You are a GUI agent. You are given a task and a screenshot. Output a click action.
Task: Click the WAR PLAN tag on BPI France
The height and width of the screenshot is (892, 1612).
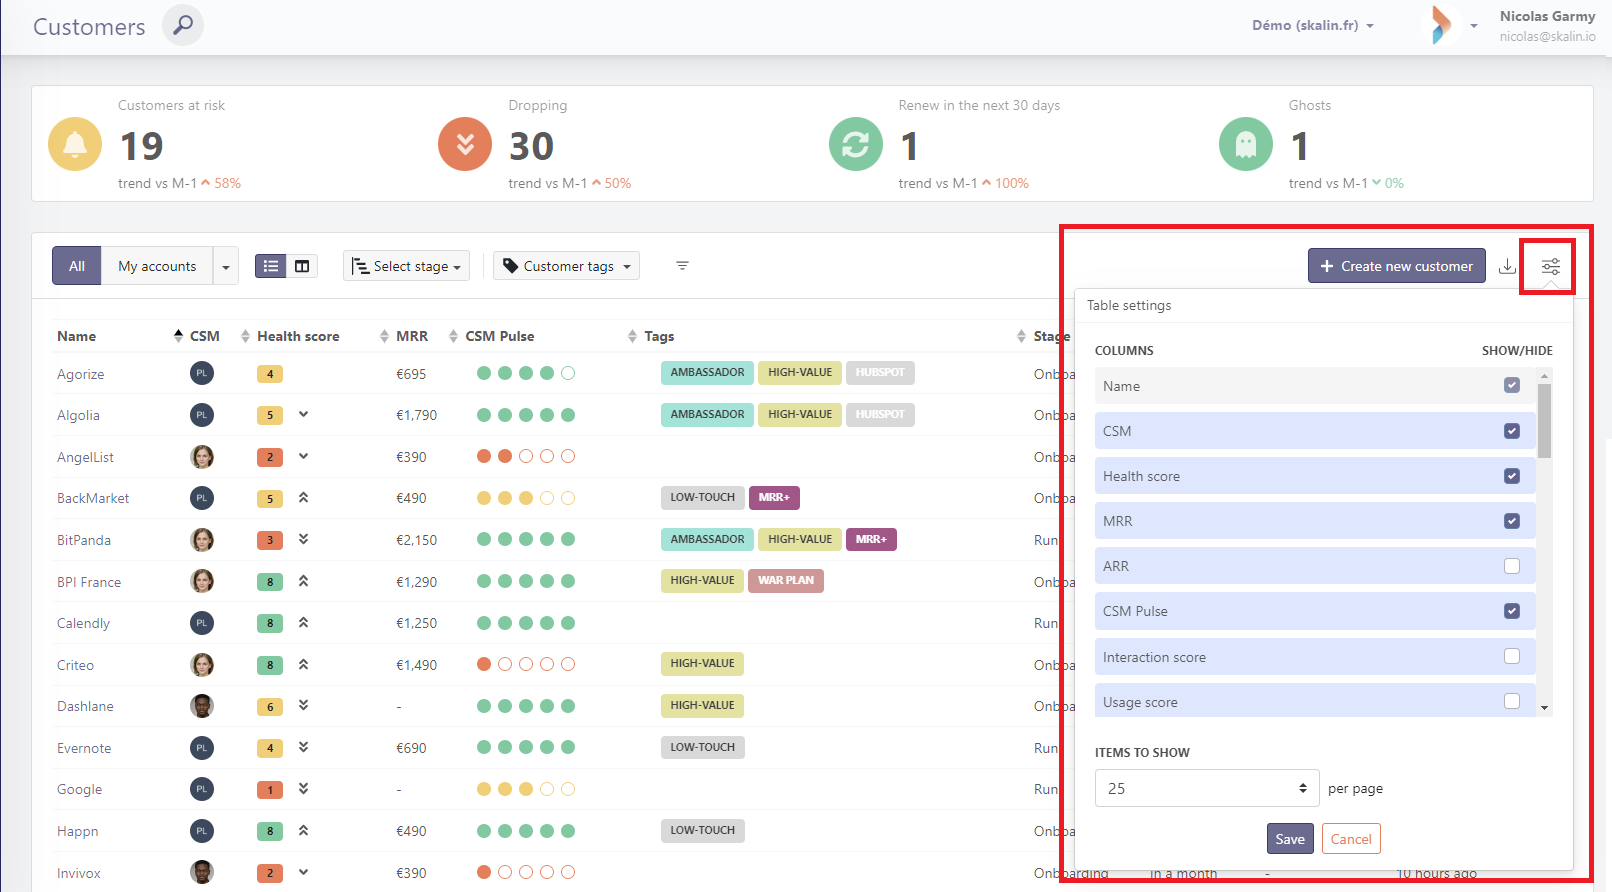click(x=786, y=580)
